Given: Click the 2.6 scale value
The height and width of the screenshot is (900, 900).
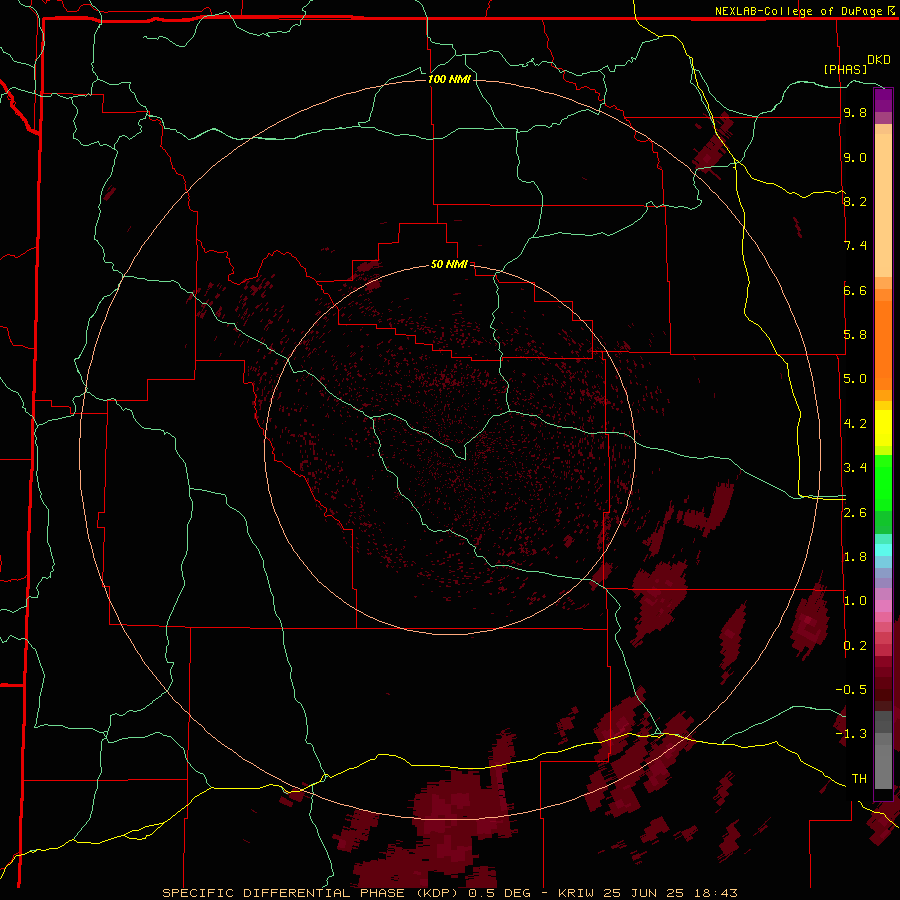Looking at the screenshot, I should tap(855, 513).
